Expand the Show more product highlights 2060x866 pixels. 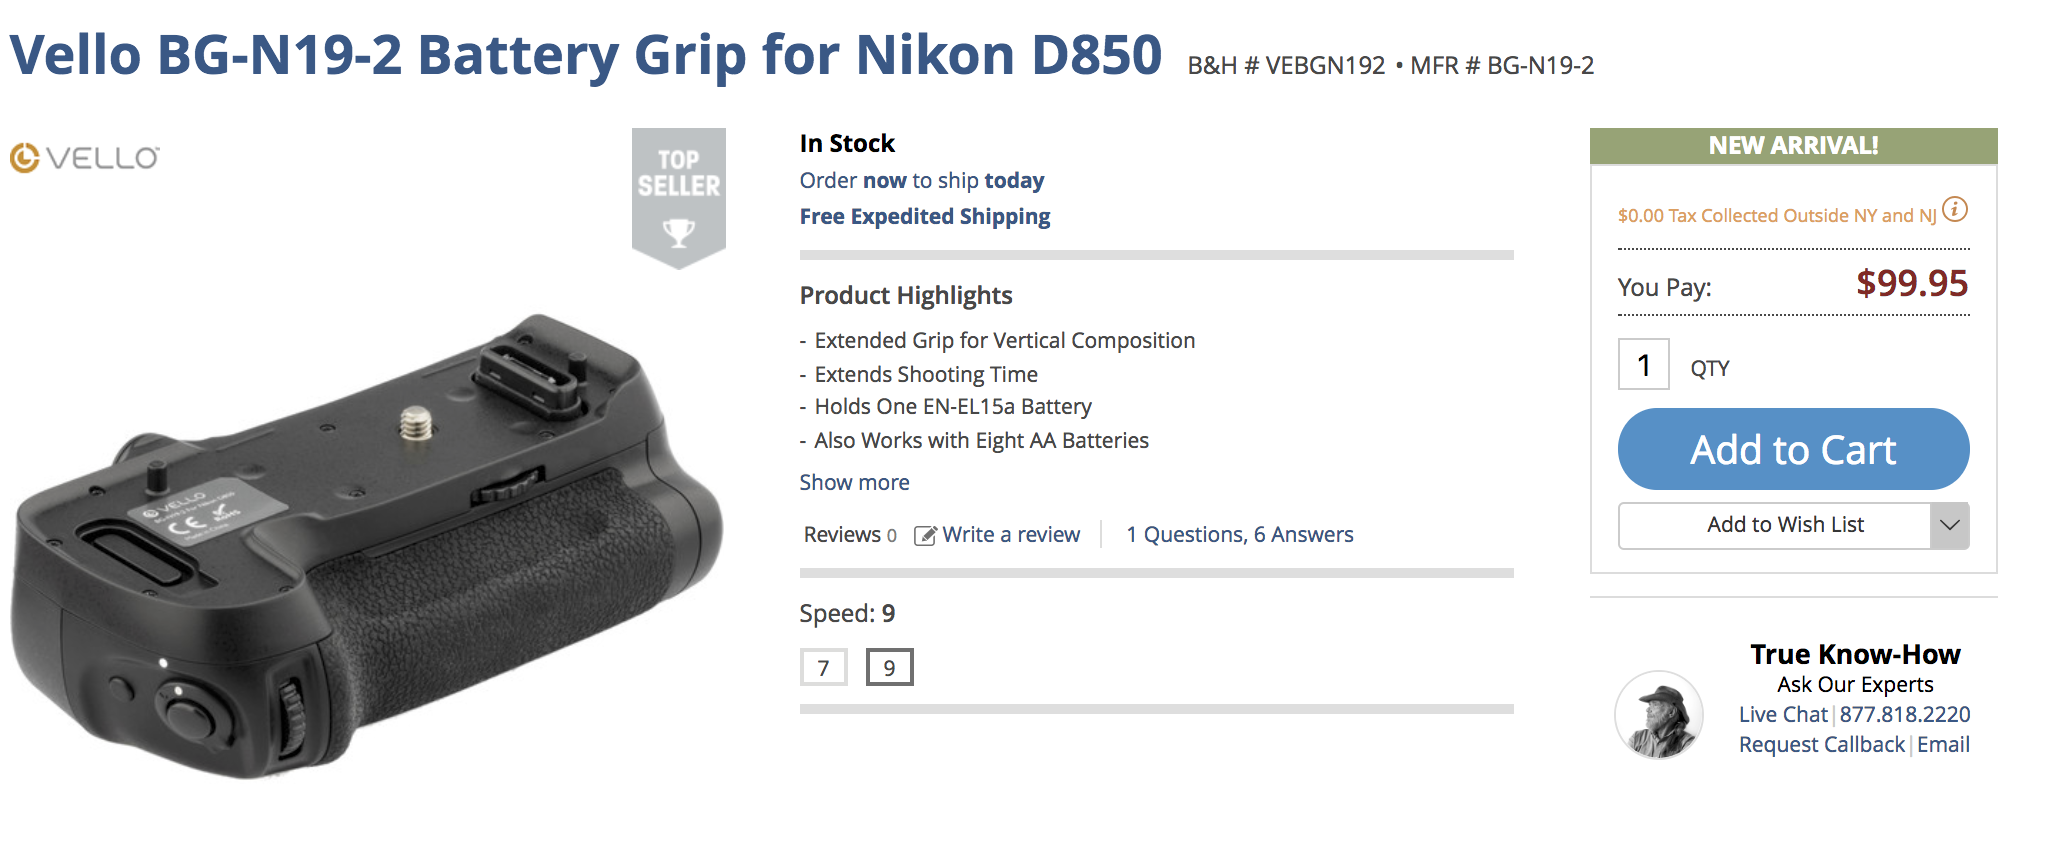(854, 482)
